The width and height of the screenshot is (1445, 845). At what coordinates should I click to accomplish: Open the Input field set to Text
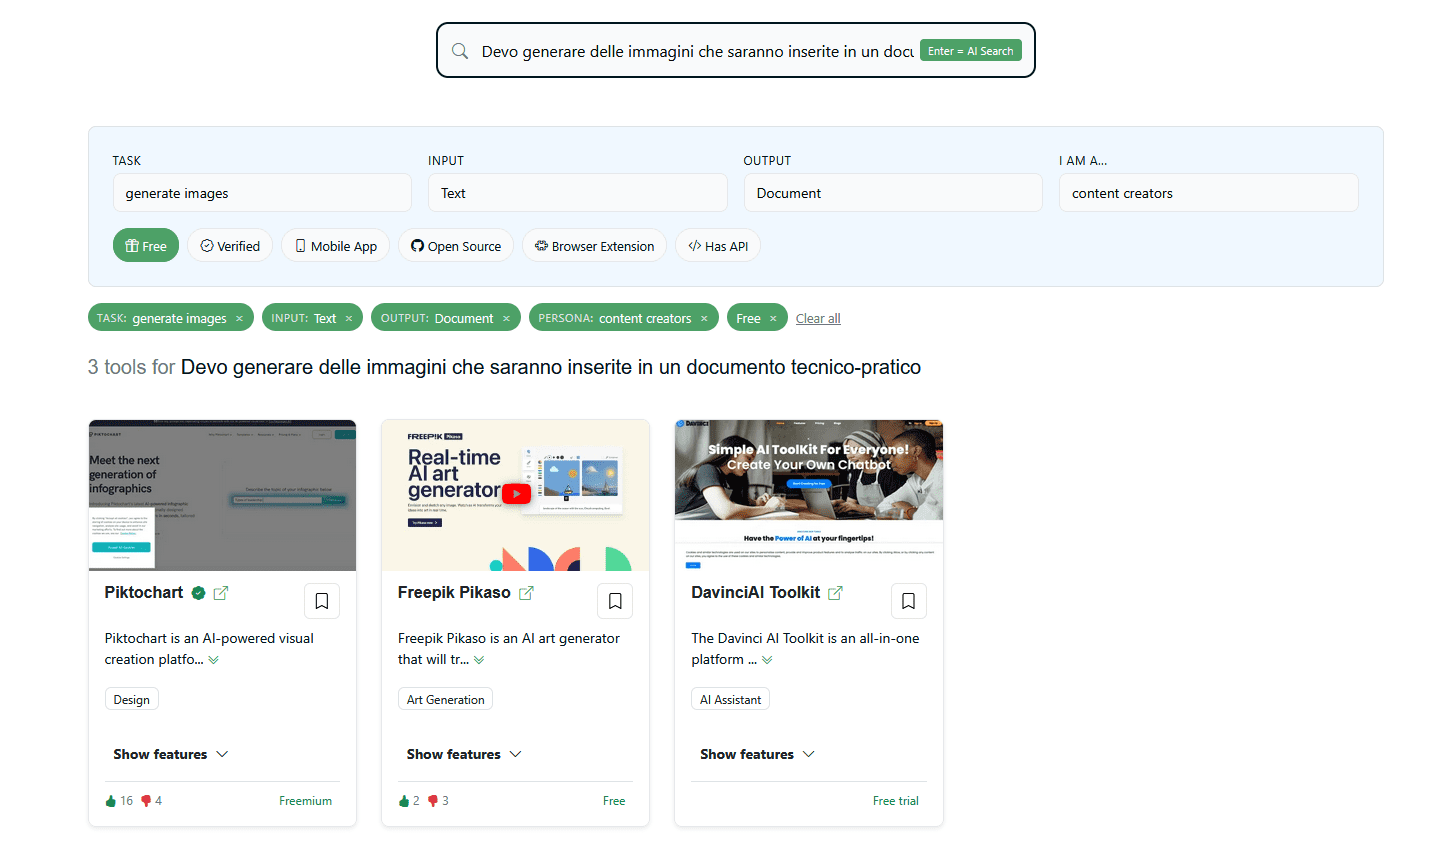(x=578, y=193)
